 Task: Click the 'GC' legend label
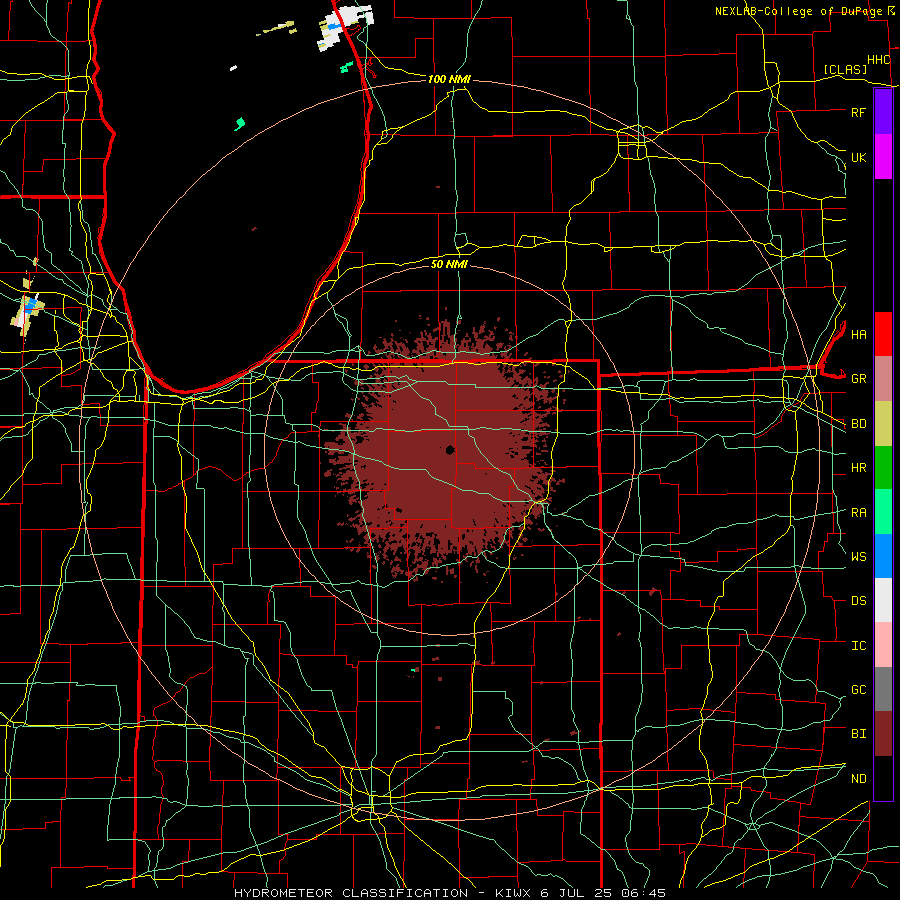[x=859, y=689]
